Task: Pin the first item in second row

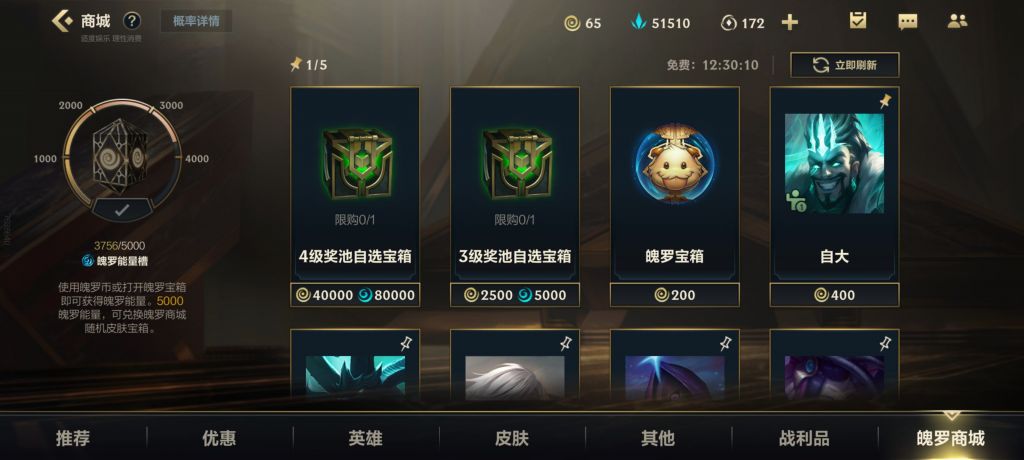Action: click(x=406, y=344)
